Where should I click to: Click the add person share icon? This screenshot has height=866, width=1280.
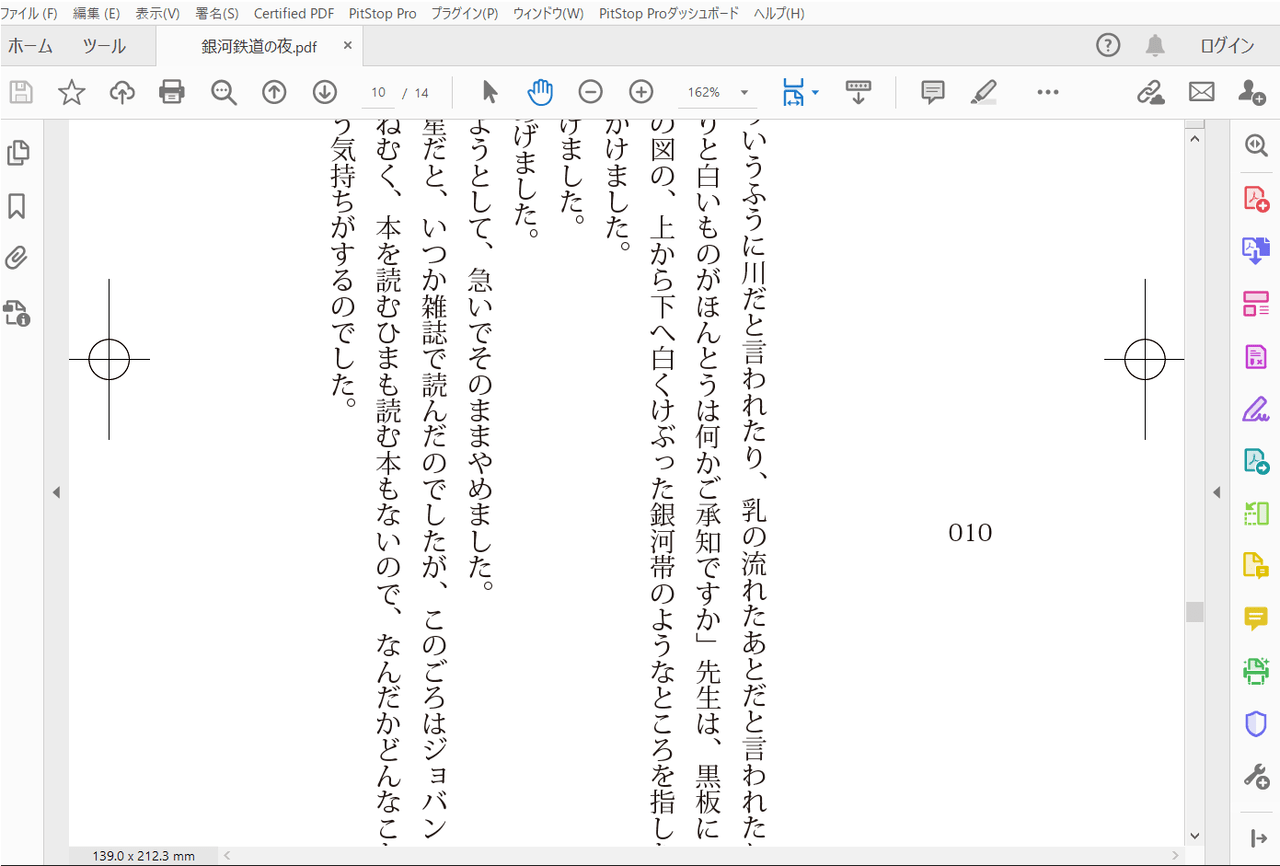pyautogui.click(x=1252, y=92)
